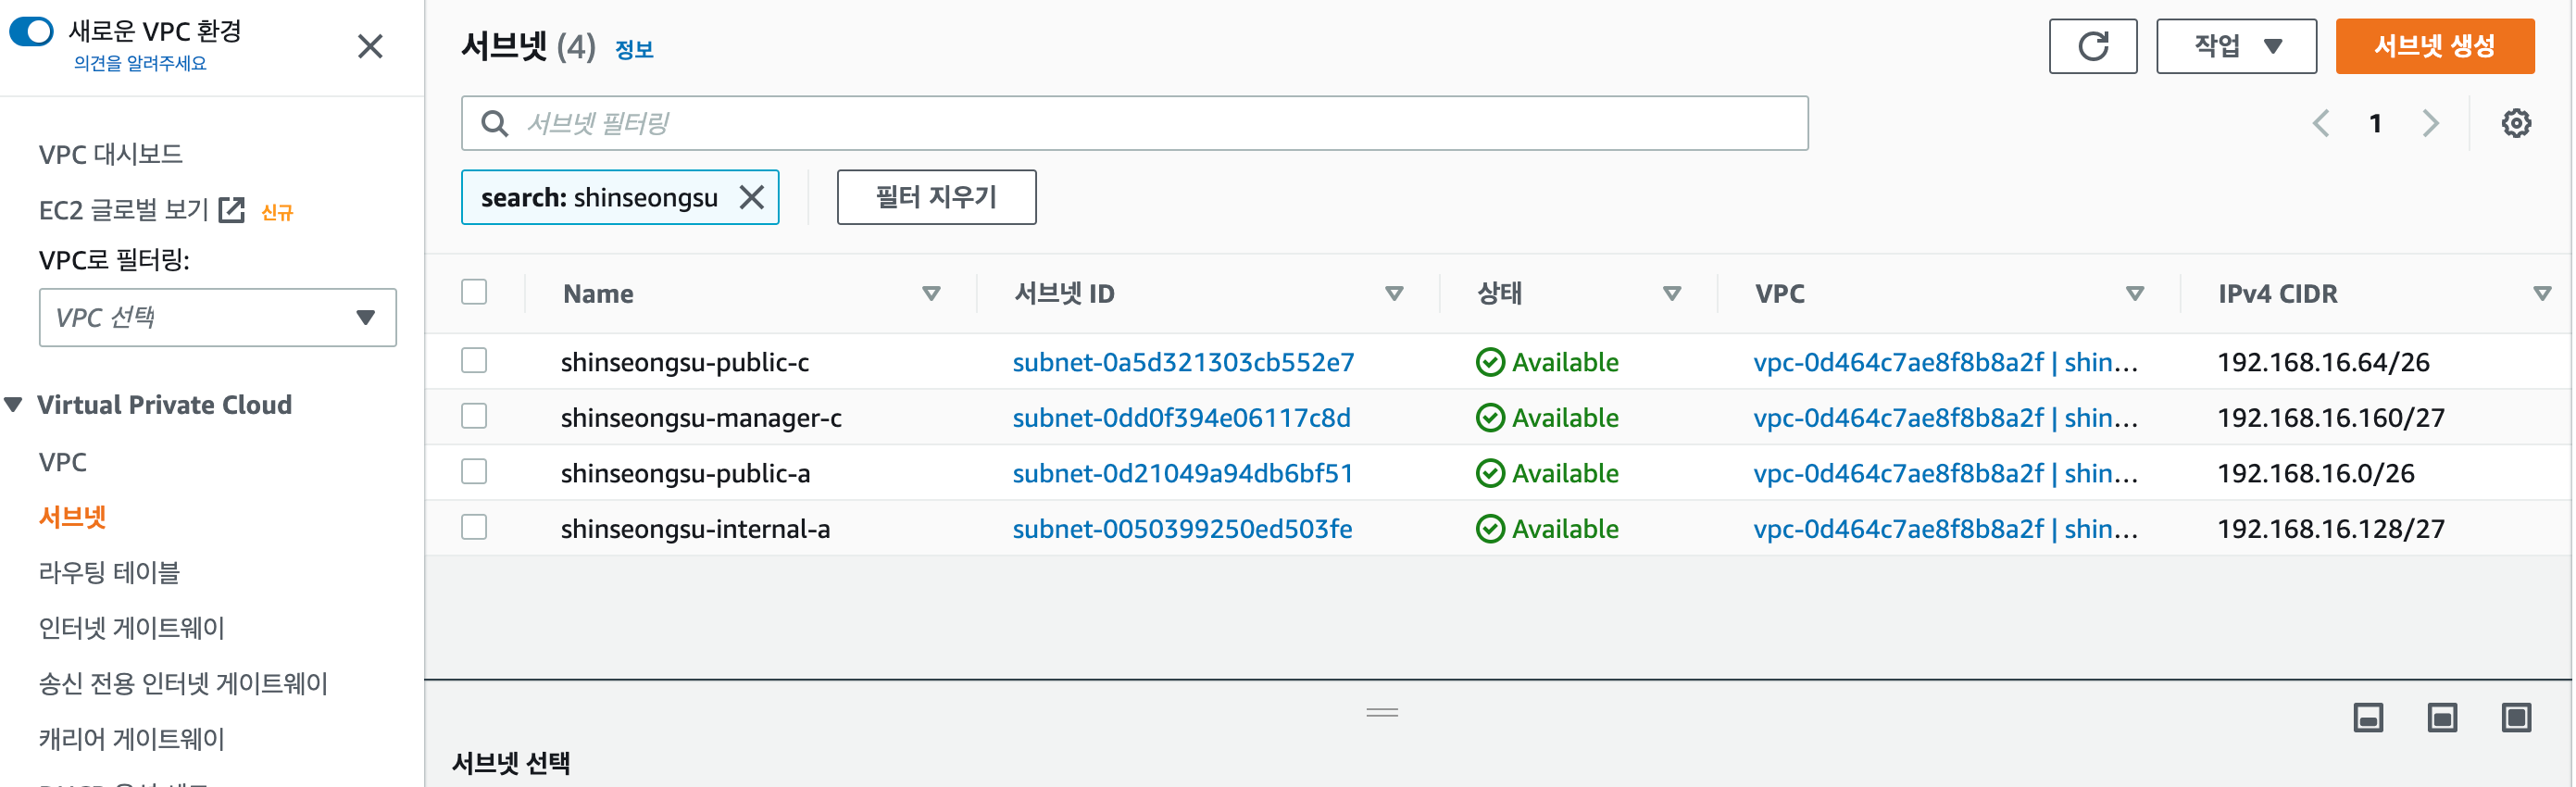Click the search magnifier icon
Screen dimensions: 2576x787
tap(494, 123)
